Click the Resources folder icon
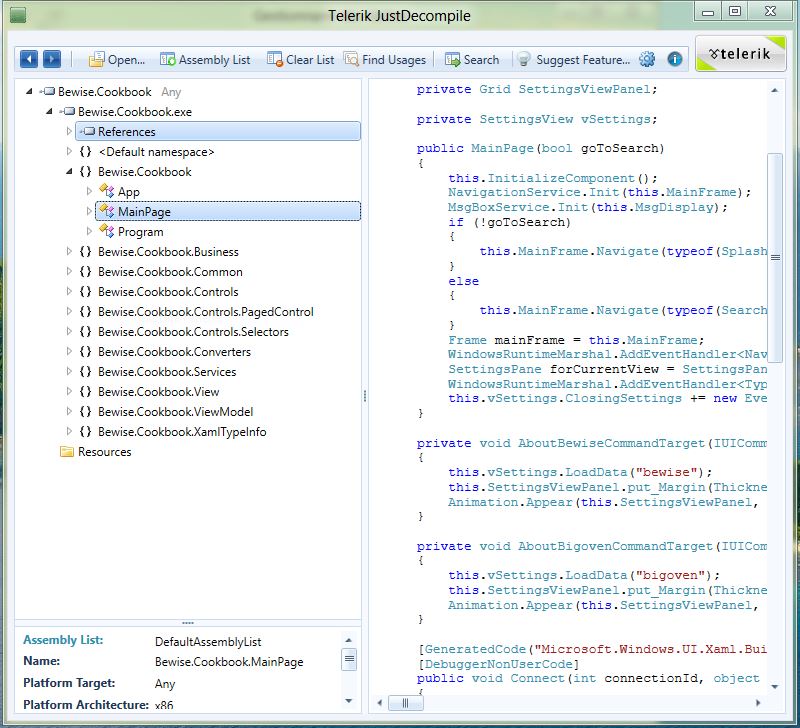 [x=67, y=451]
